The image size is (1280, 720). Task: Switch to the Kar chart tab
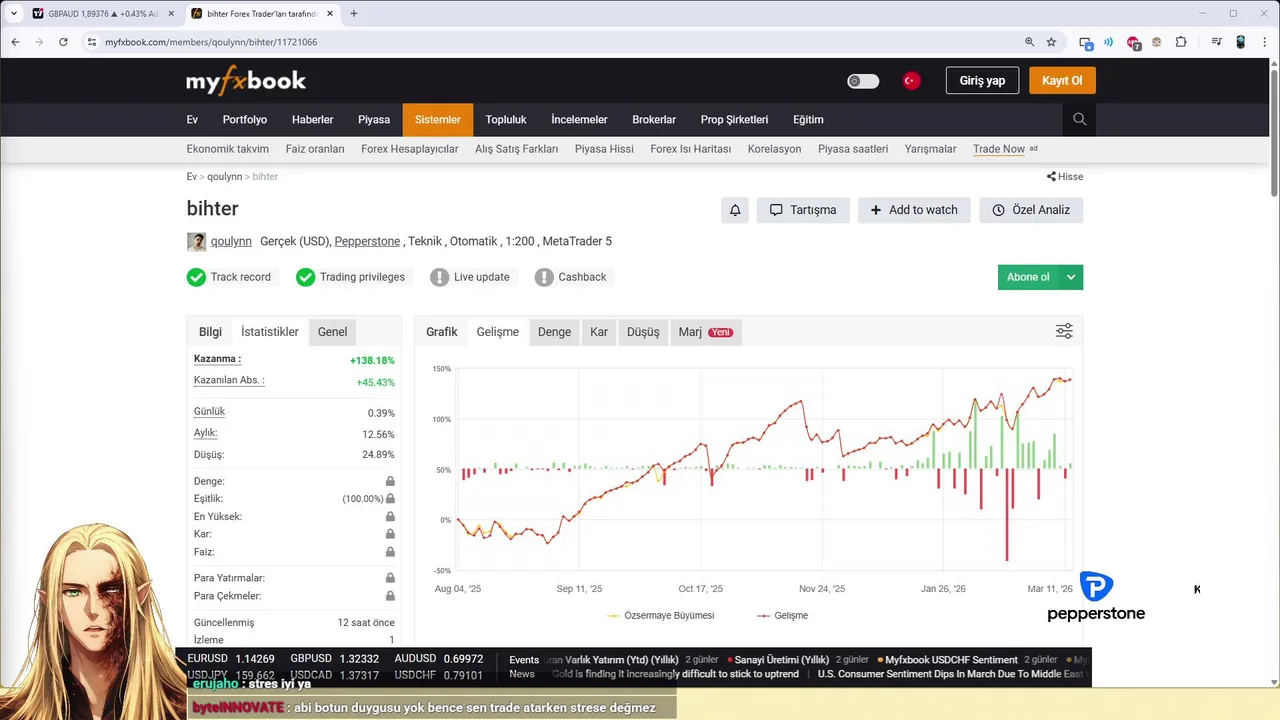[599, 332]
